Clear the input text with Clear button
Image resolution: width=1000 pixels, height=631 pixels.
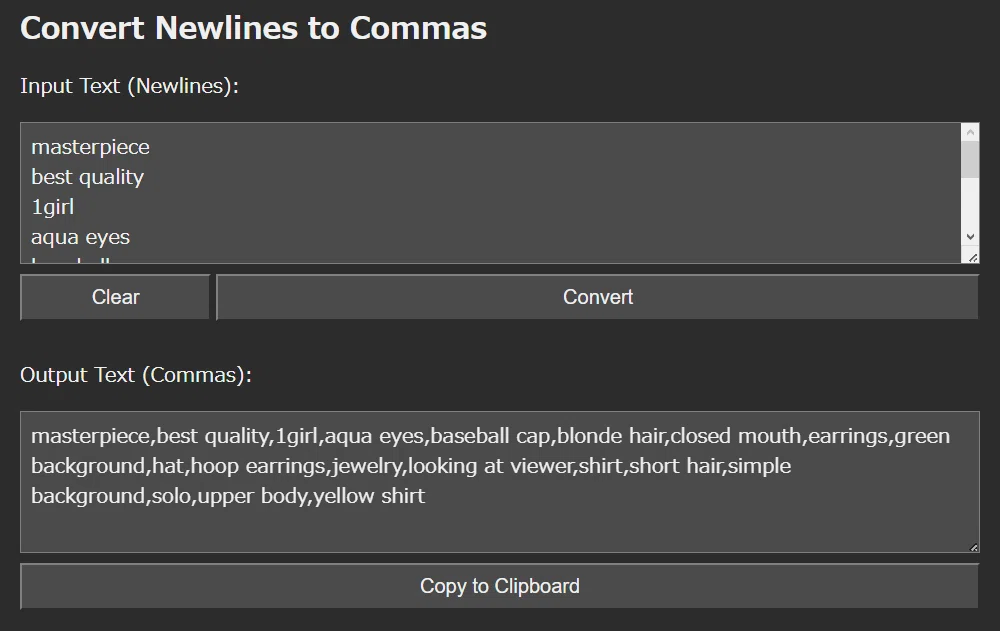coord(115,297)
